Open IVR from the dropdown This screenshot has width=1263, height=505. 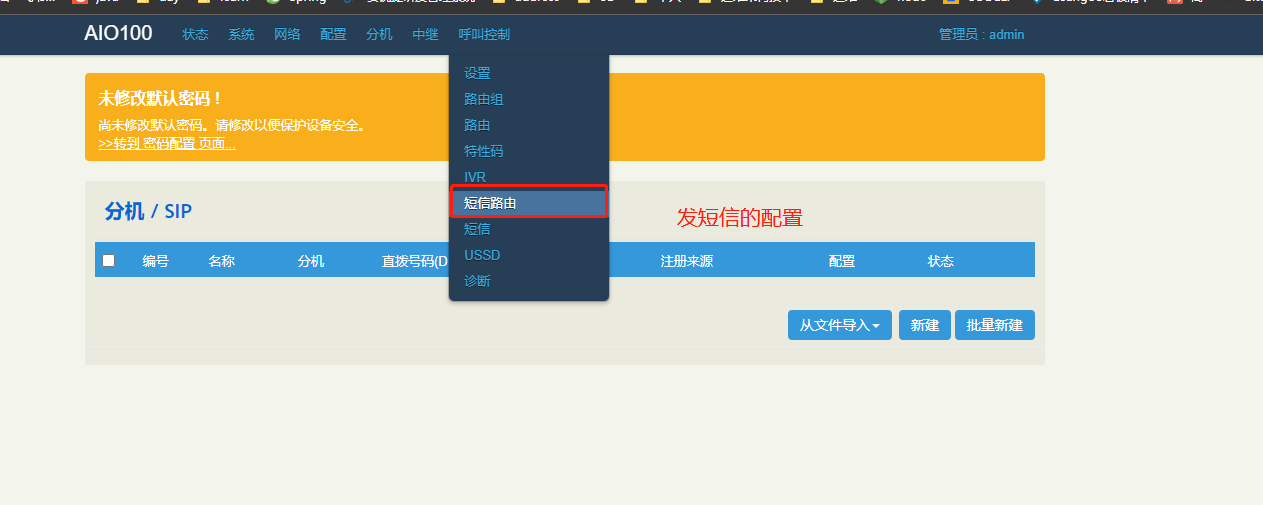529,177
